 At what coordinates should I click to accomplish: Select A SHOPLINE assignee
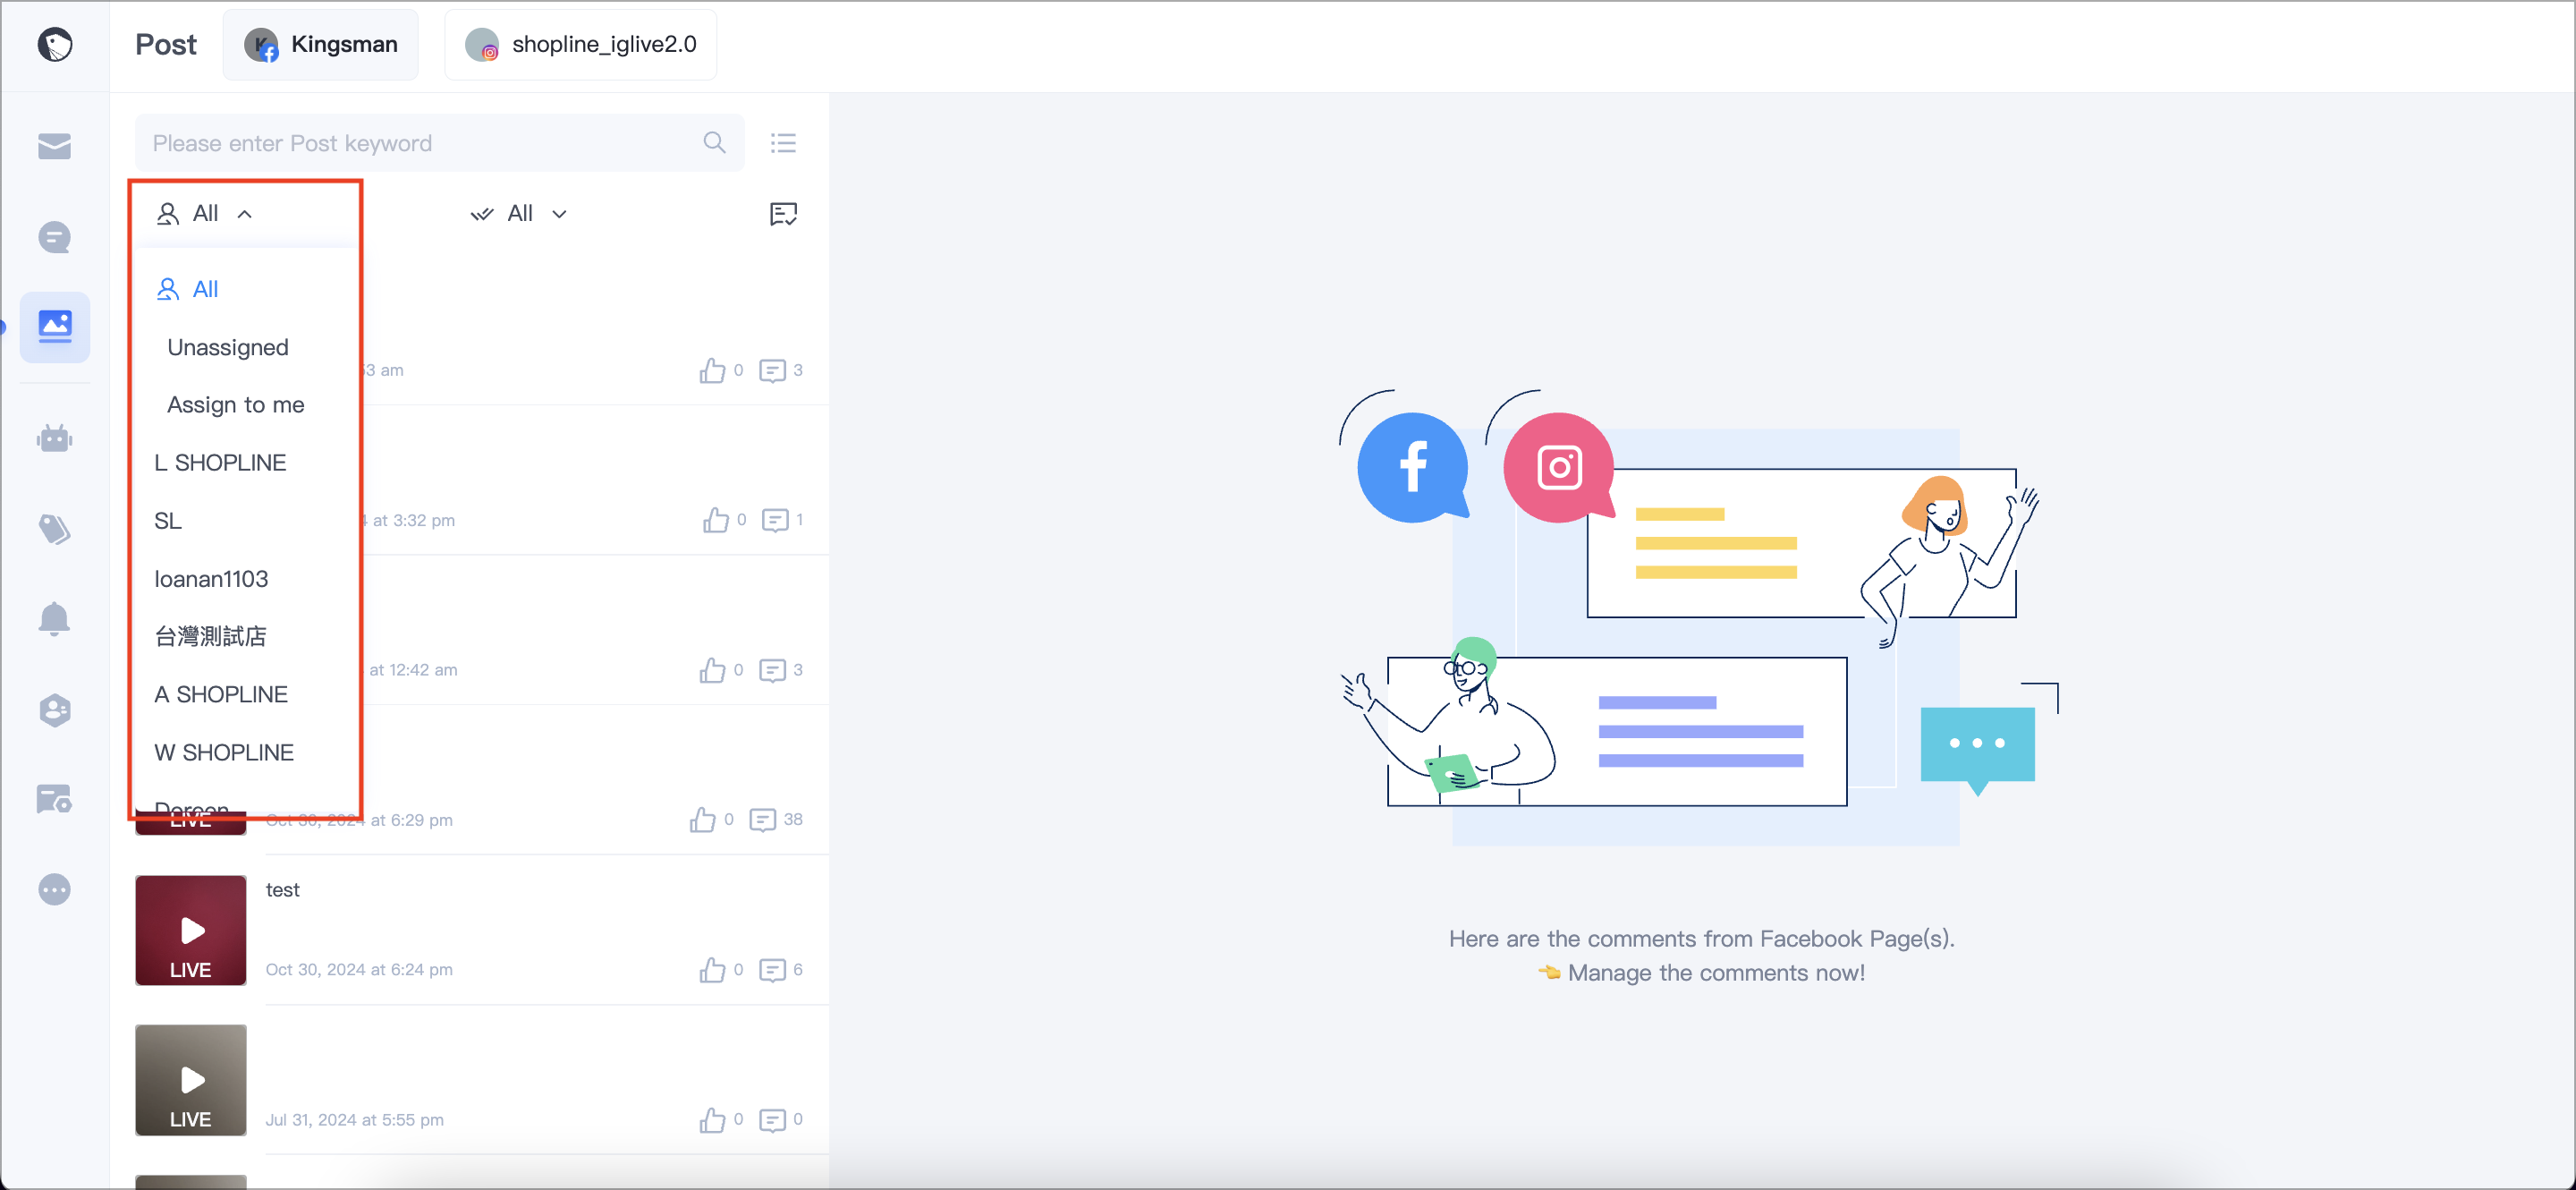221,694
